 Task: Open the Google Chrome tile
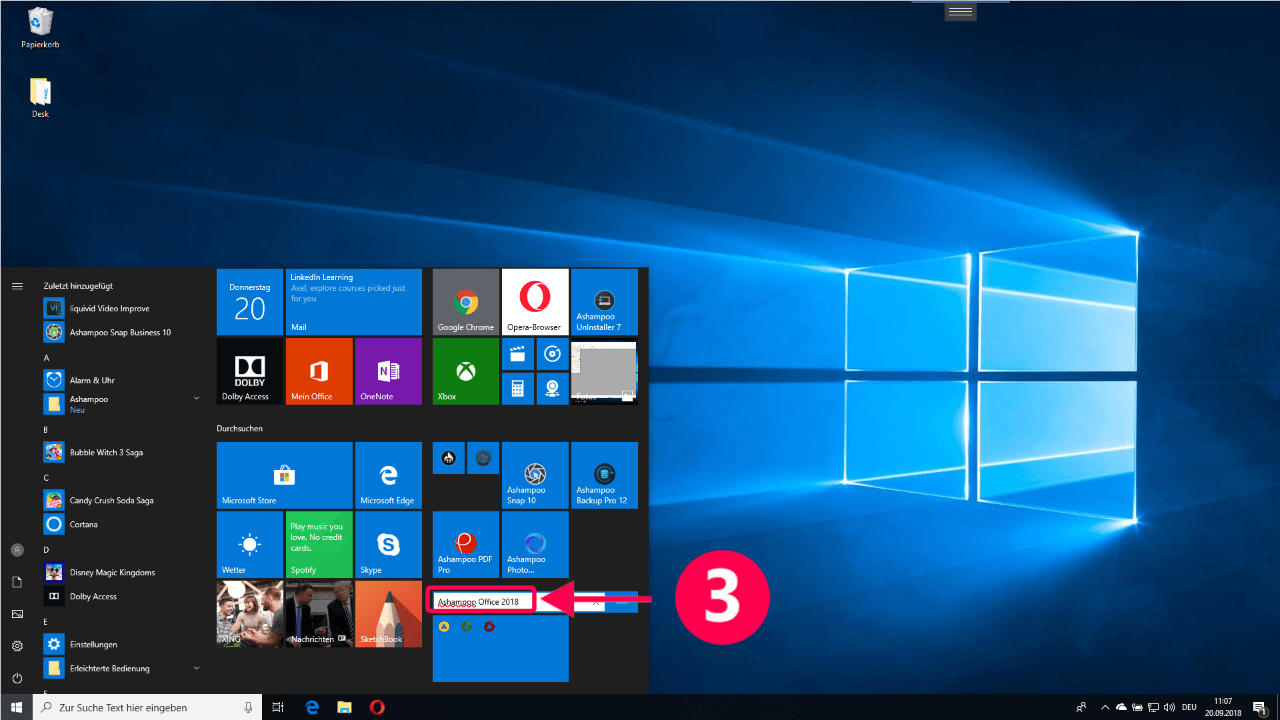click(466, 302)
